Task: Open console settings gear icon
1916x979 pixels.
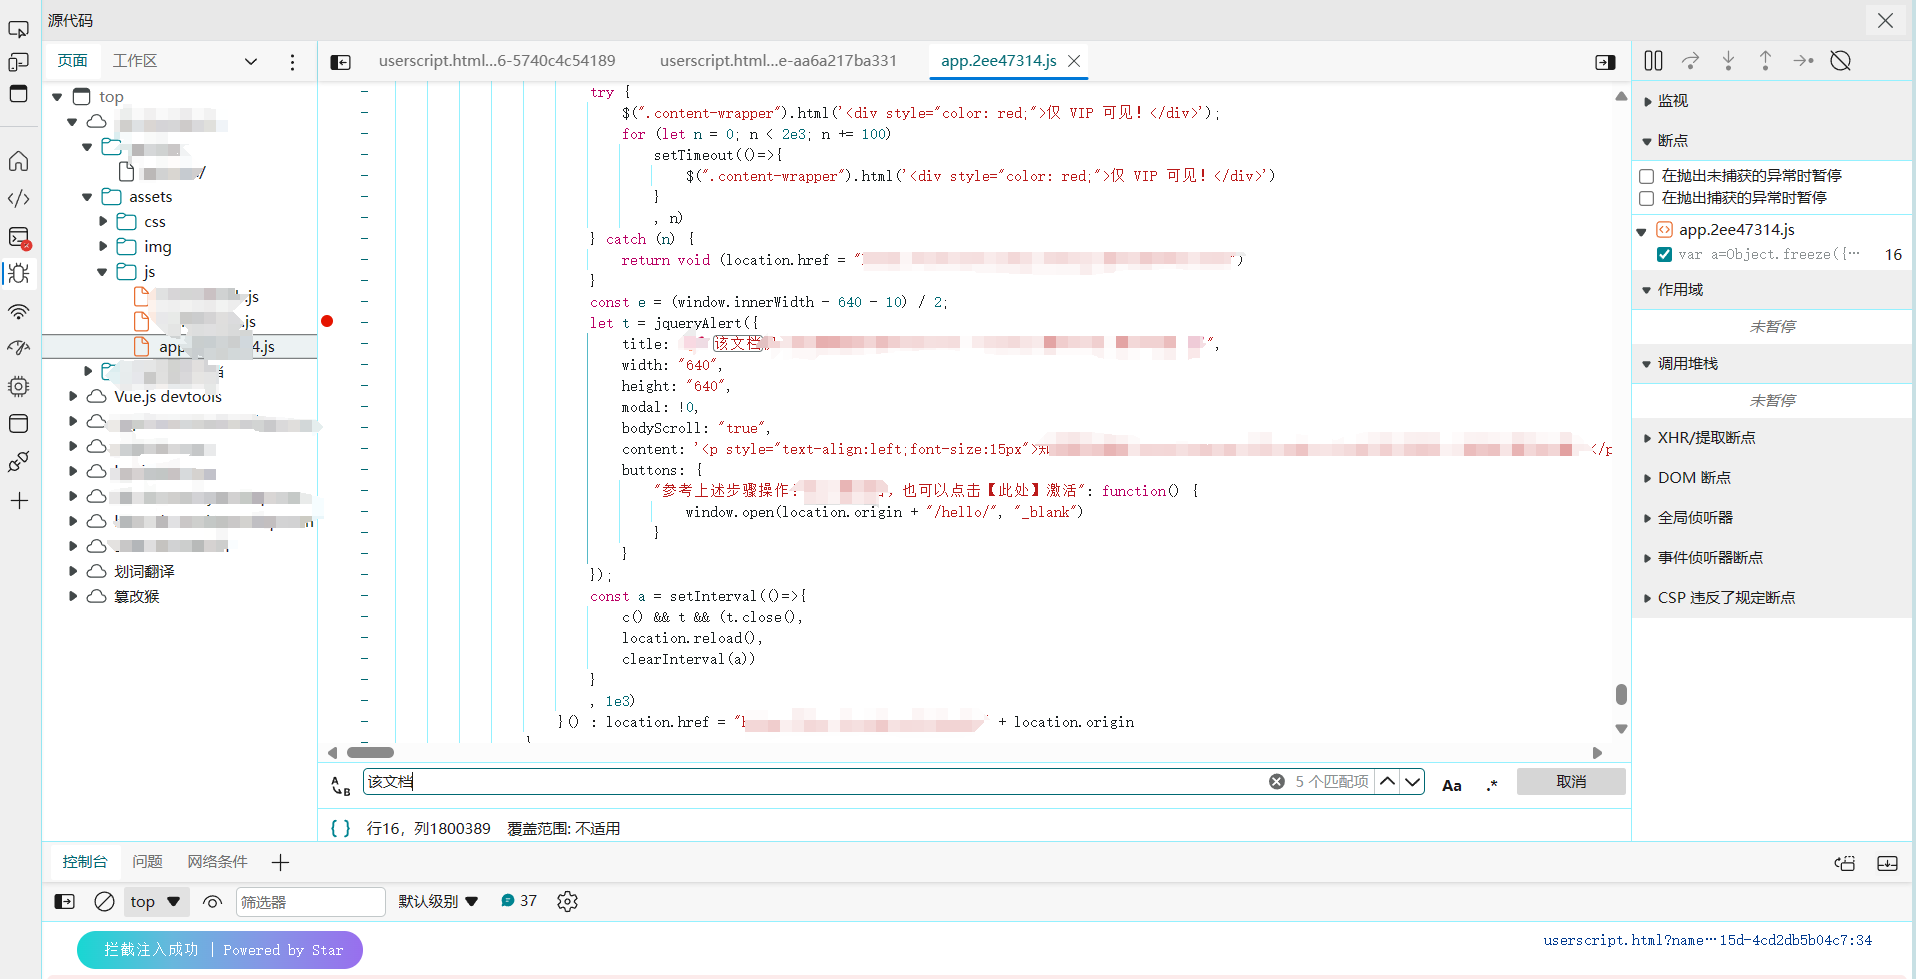Action: coord(567,901)
